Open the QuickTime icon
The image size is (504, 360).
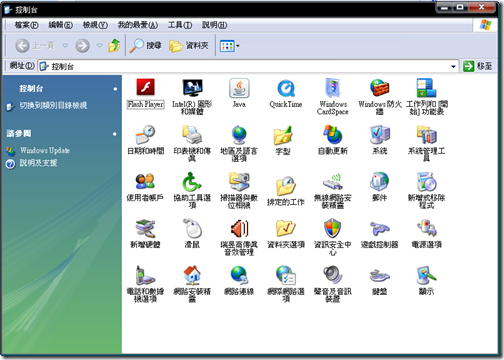coord(286,89)
